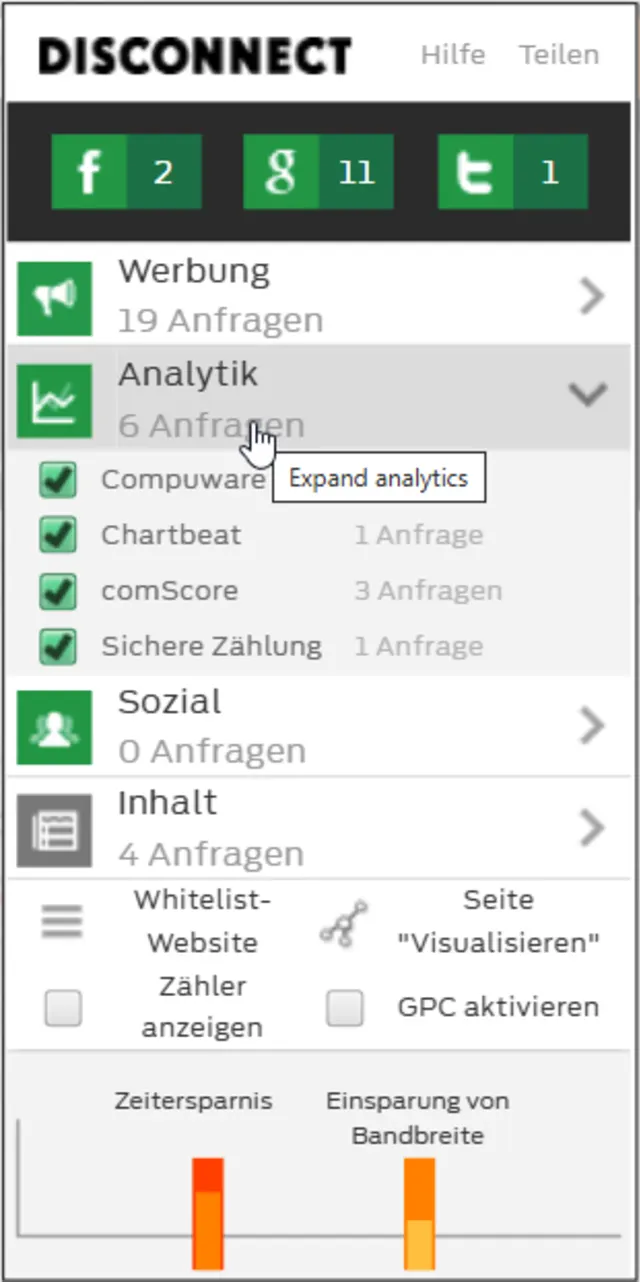Click the Twitter tracker icon
Screen dimensions: 640x1282
coord(476,173)
